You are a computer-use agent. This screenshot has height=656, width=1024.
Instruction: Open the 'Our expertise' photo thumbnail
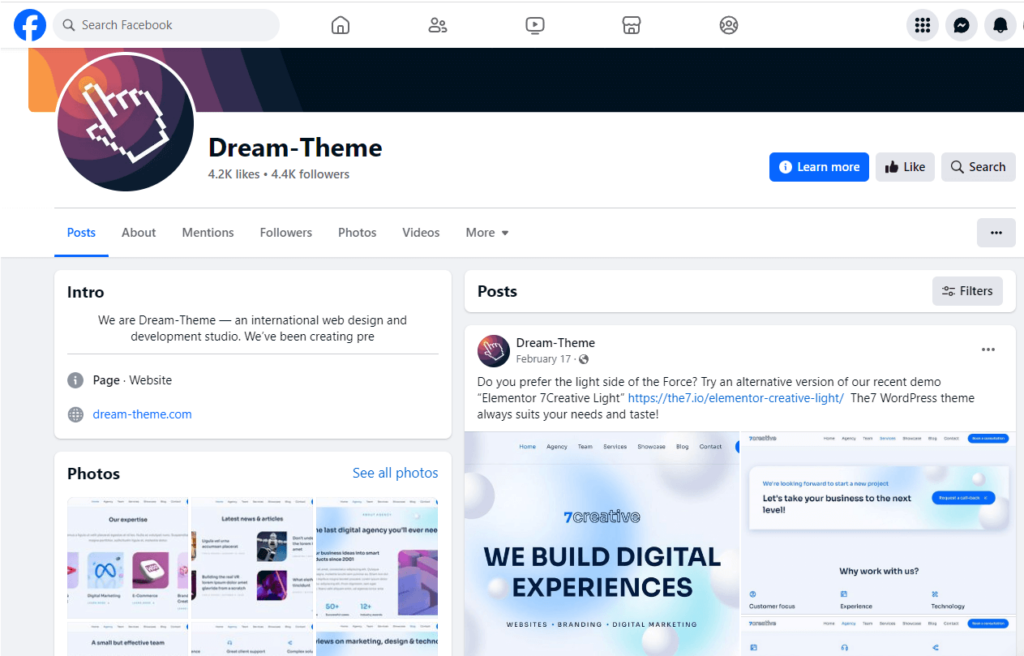pos(127,558)
